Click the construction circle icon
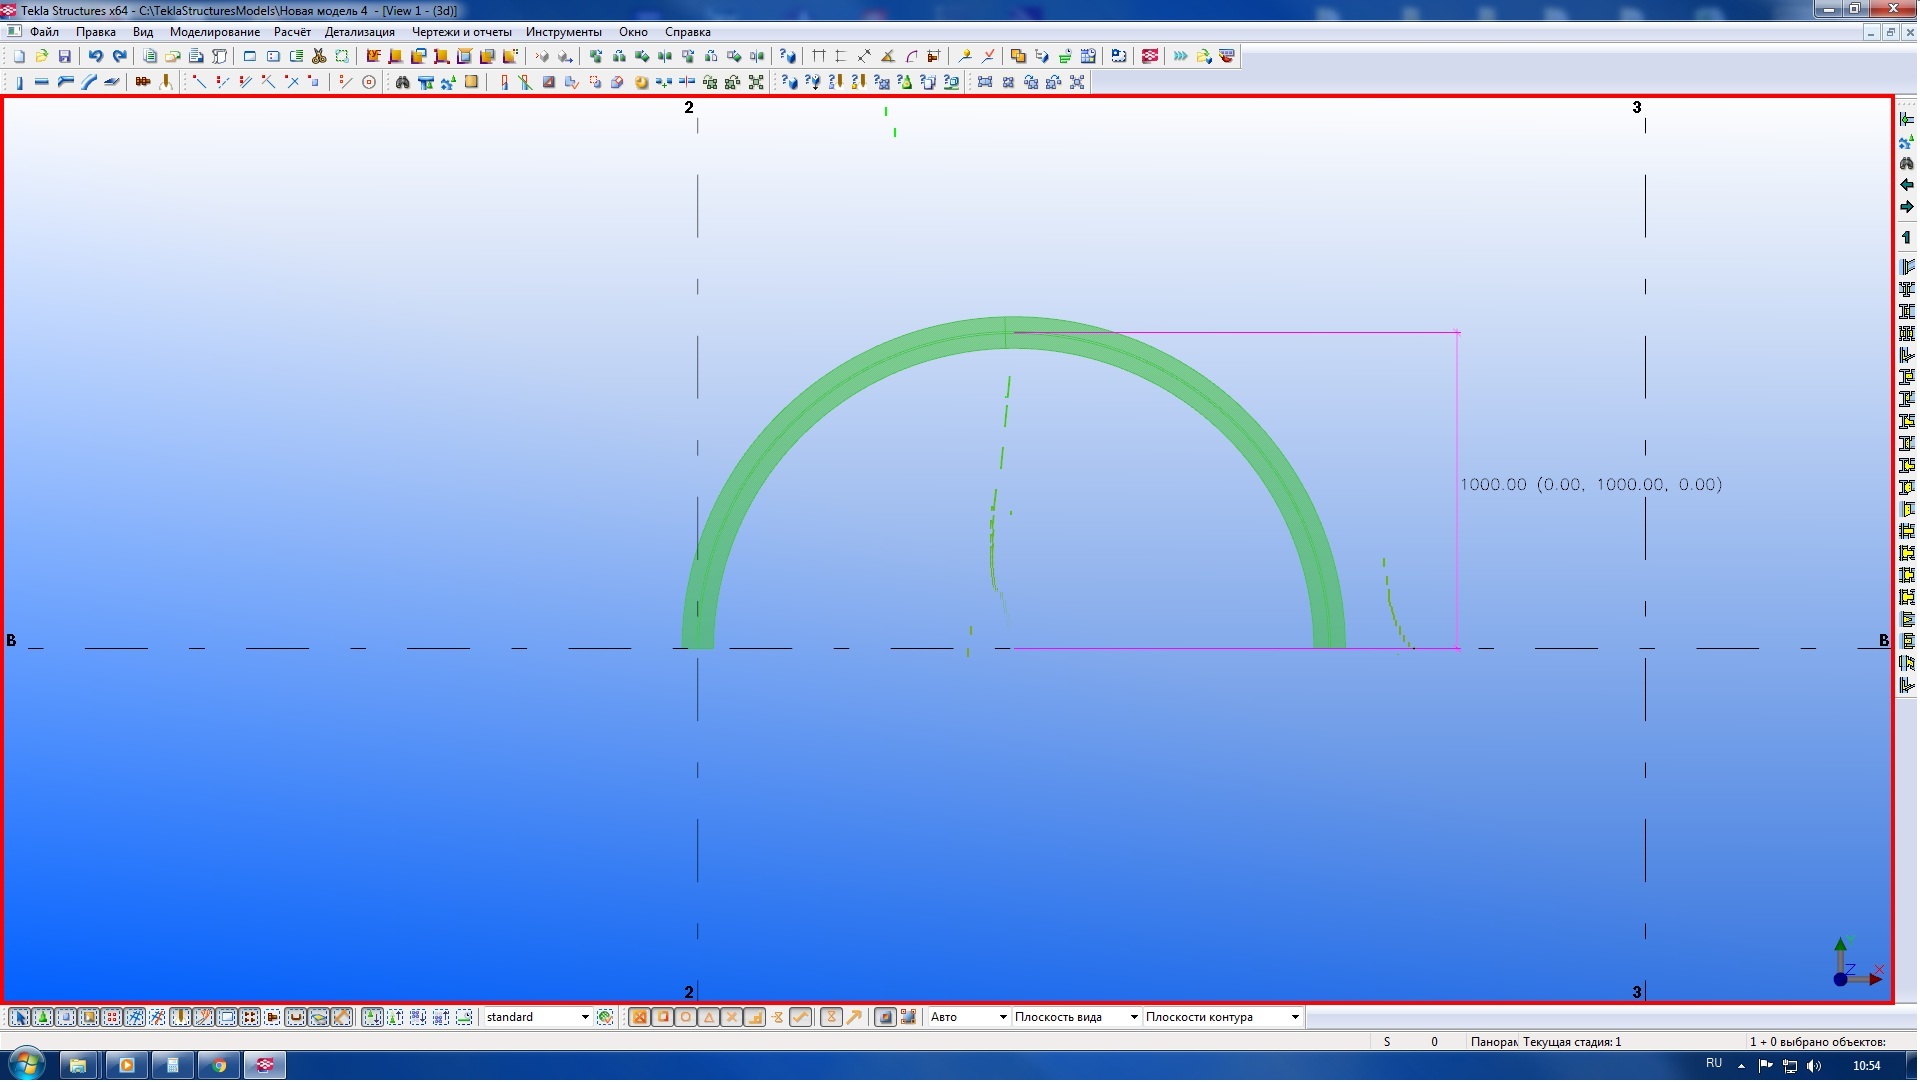 tap(369, 83)
